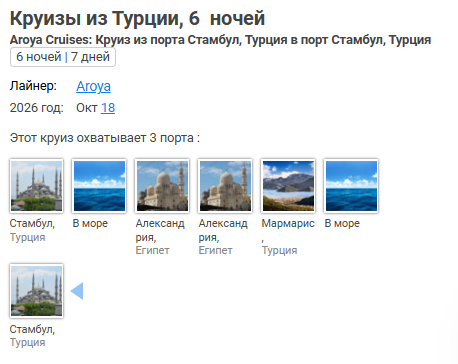Click 'Стамбул, Турция' caption under first thumbnail
Image resolution: width=458 pixels, height=364 pixels.
32,230
